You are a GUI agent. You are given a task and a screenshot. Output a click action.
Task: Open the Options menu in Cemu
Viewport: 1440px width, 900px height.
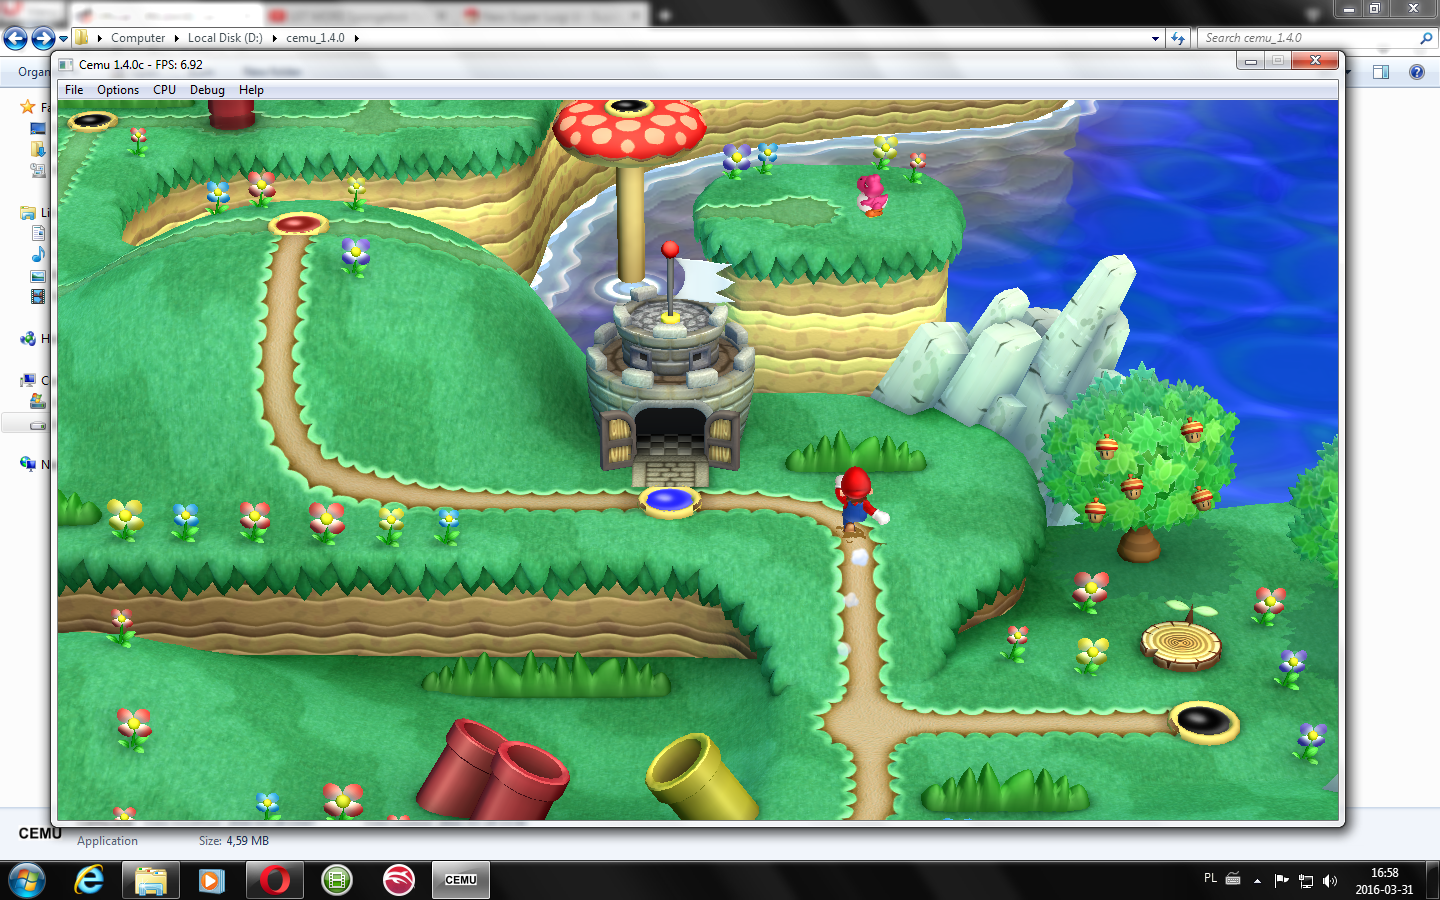118,90
